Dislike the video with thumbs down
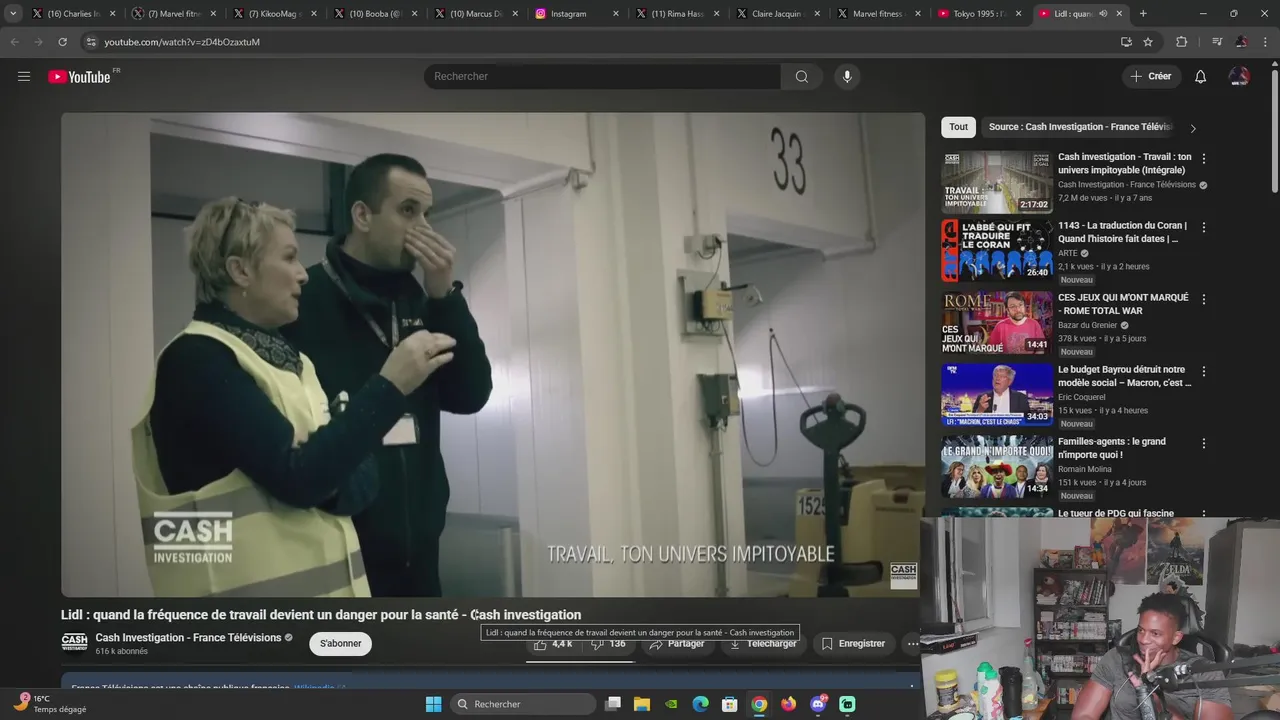 click(x=608, y=644)
